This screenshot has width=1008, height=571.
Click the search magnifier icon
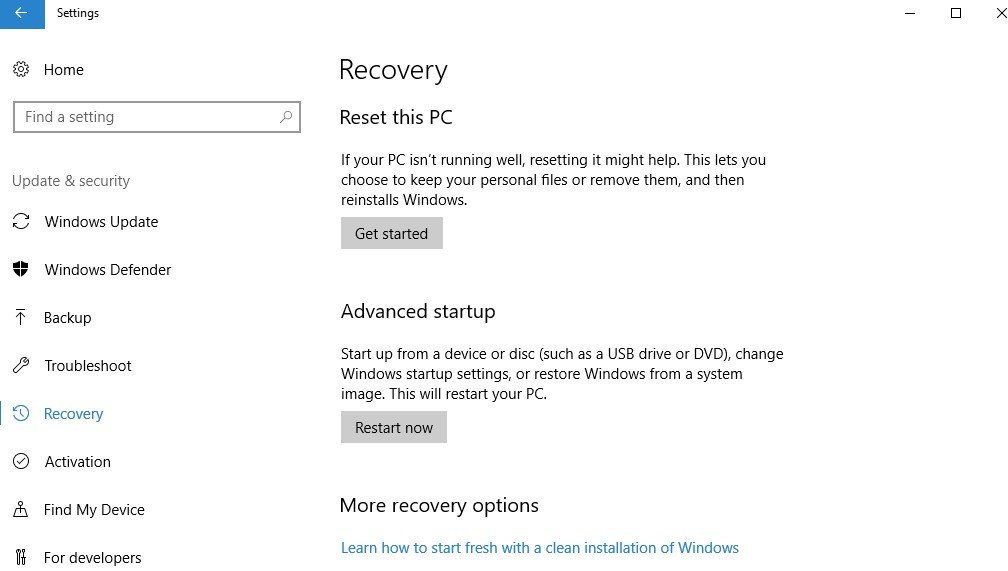(x=286, y=117)
